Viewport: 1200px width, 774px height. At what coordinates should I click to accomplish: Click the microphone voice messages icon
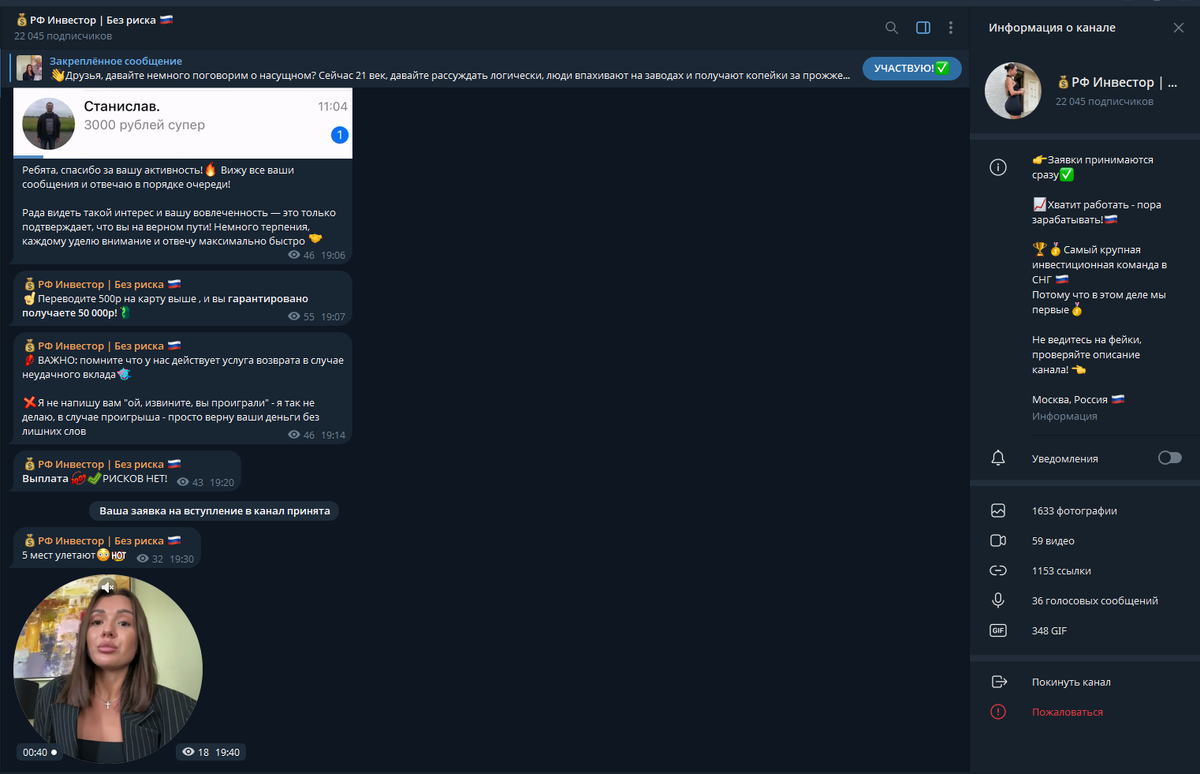click(x=998, y=601)
